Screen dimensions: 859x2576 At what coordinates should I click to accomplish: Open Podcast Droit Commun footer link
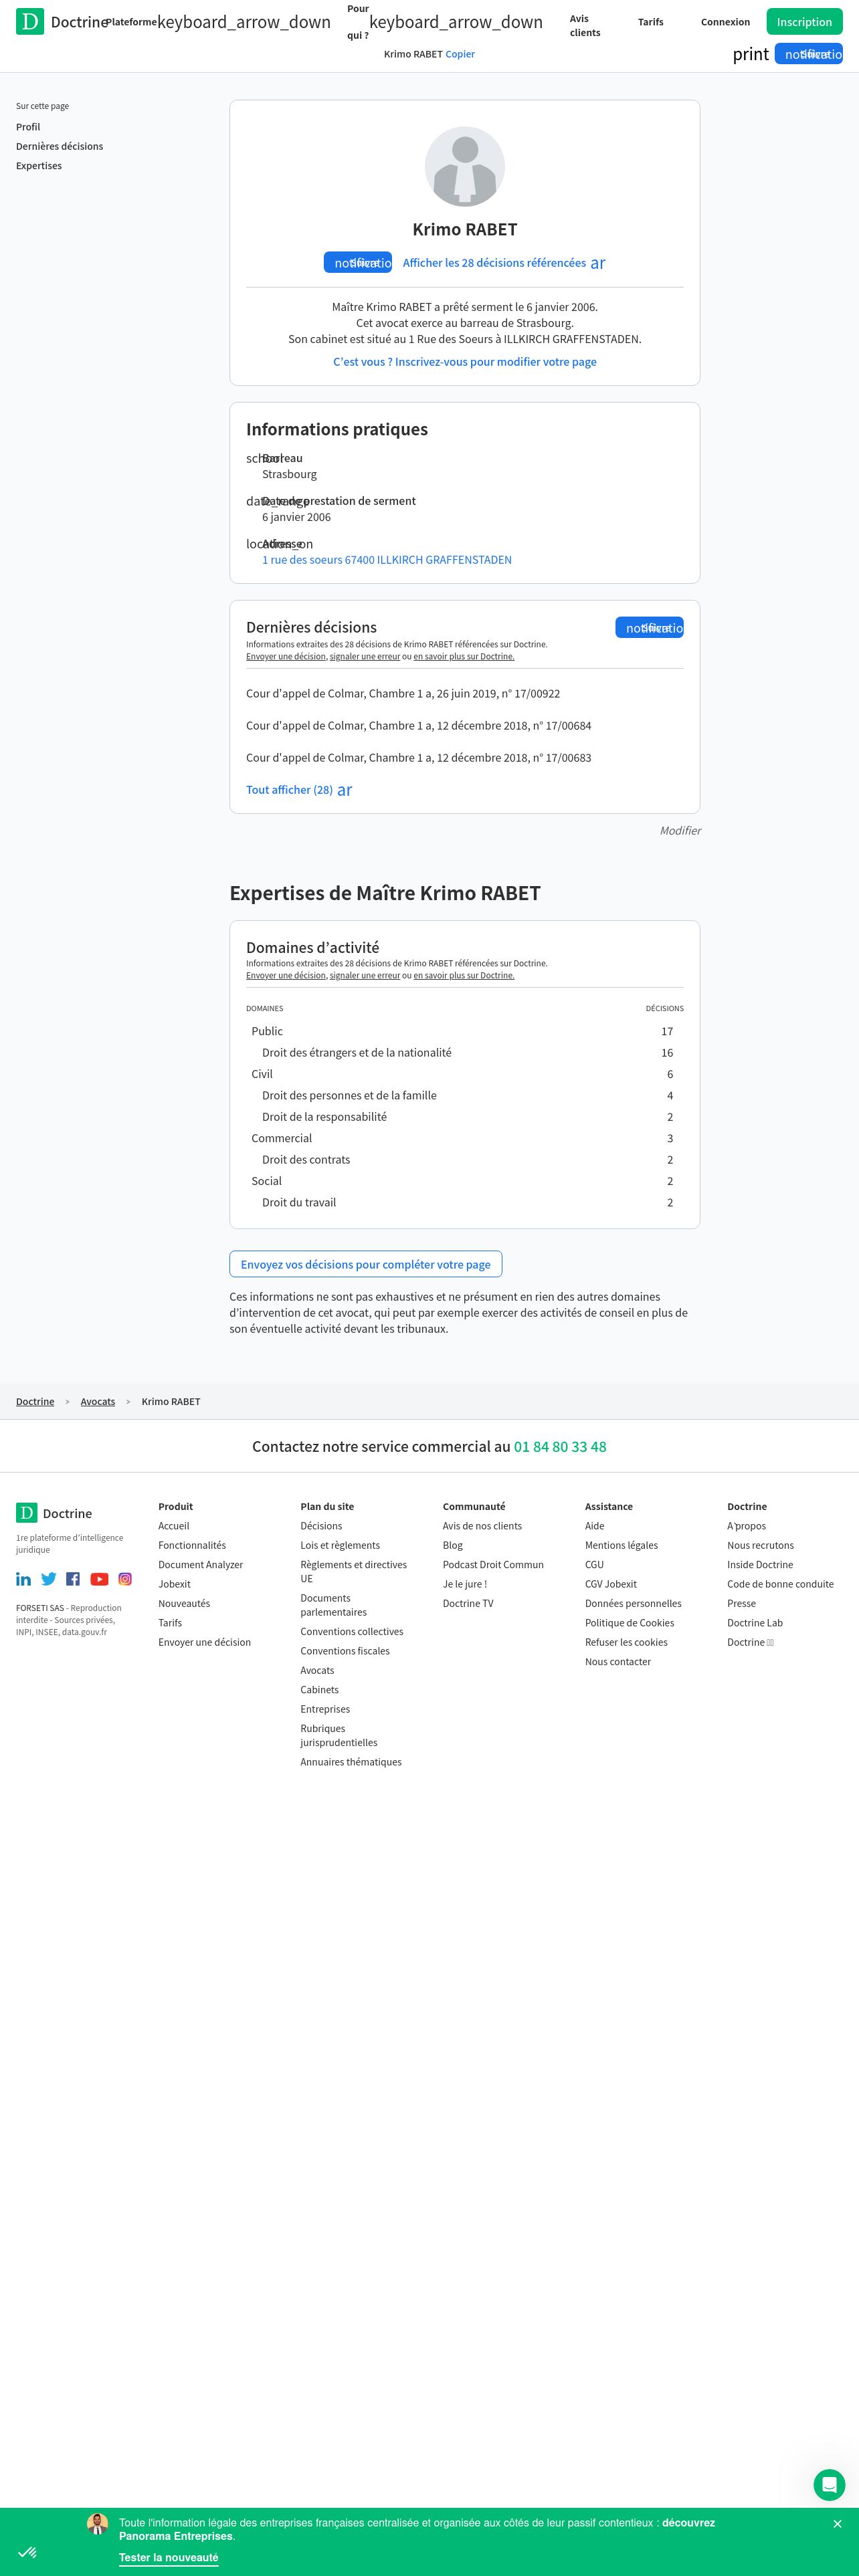(x=493, y=1565)
